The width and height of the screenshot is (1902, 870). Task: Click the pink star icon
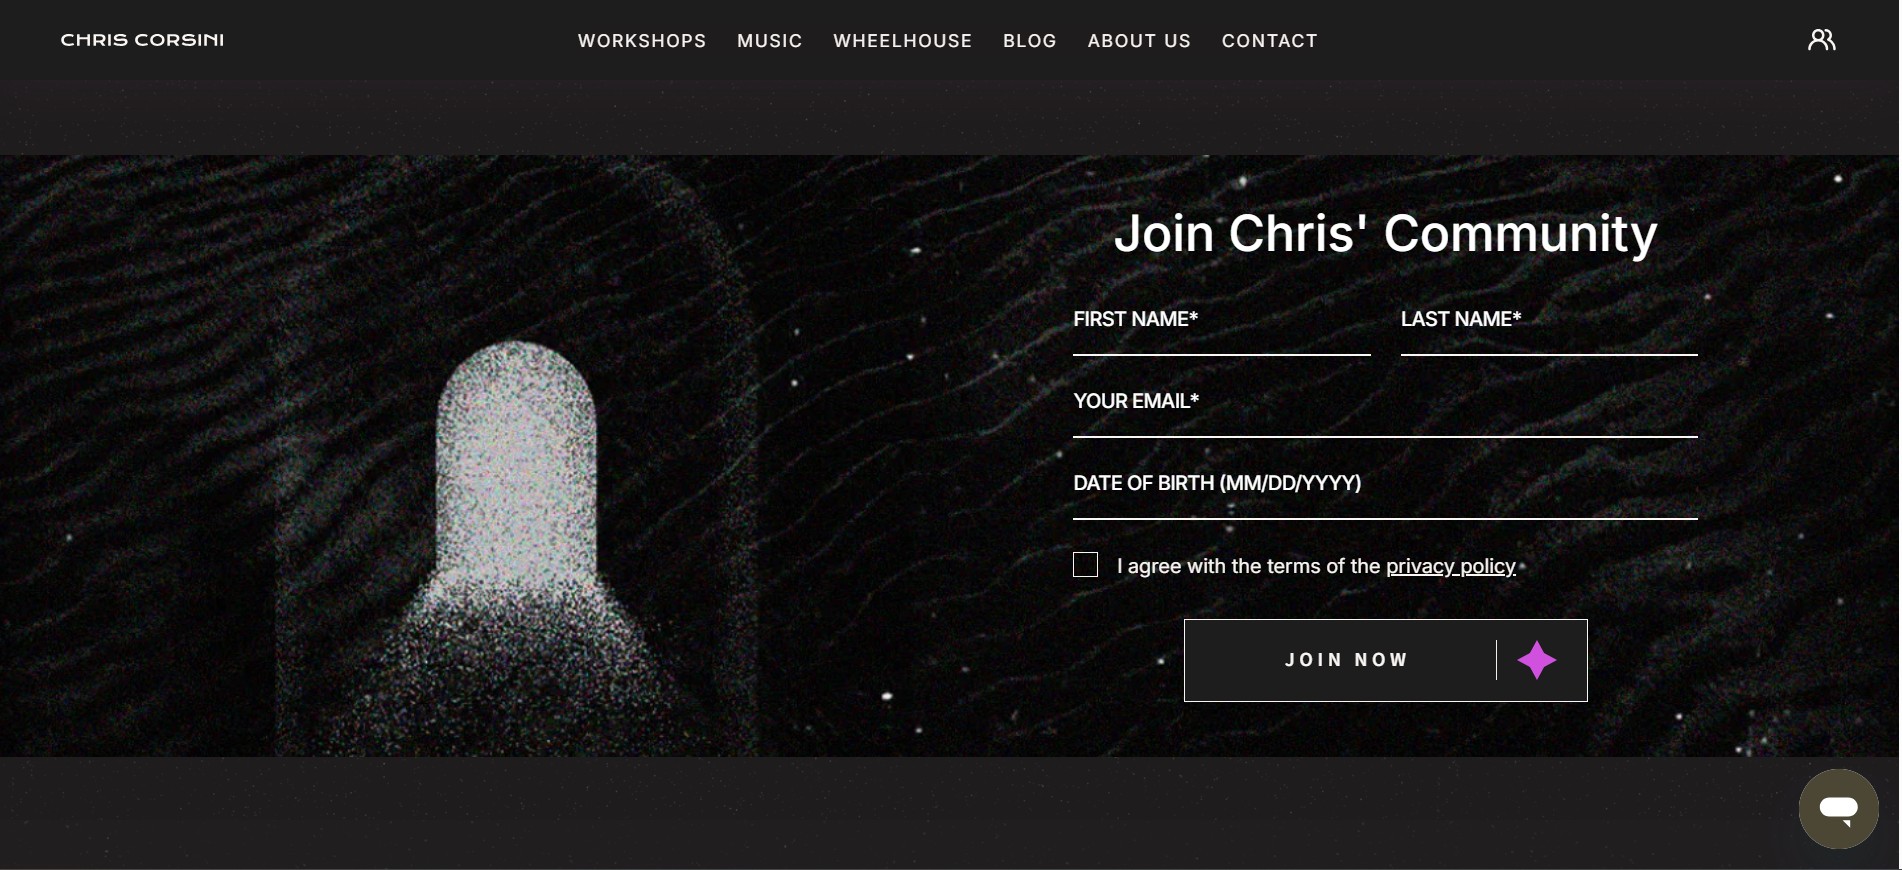point(1537,660)
